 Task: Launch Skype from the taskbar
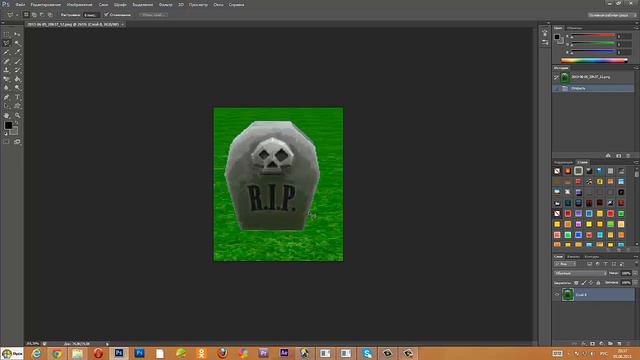367,353
